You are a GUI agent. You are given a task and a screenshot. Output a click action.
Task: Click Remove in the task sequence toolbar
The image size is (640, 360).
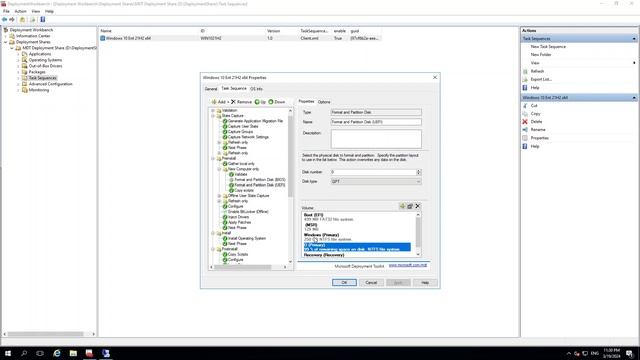coord(241,102)
